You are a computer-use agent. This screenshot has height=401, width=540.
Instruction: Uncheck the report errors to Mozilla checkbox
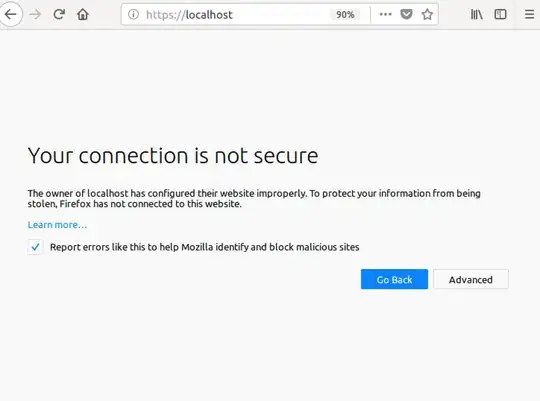tap(35, 247)
